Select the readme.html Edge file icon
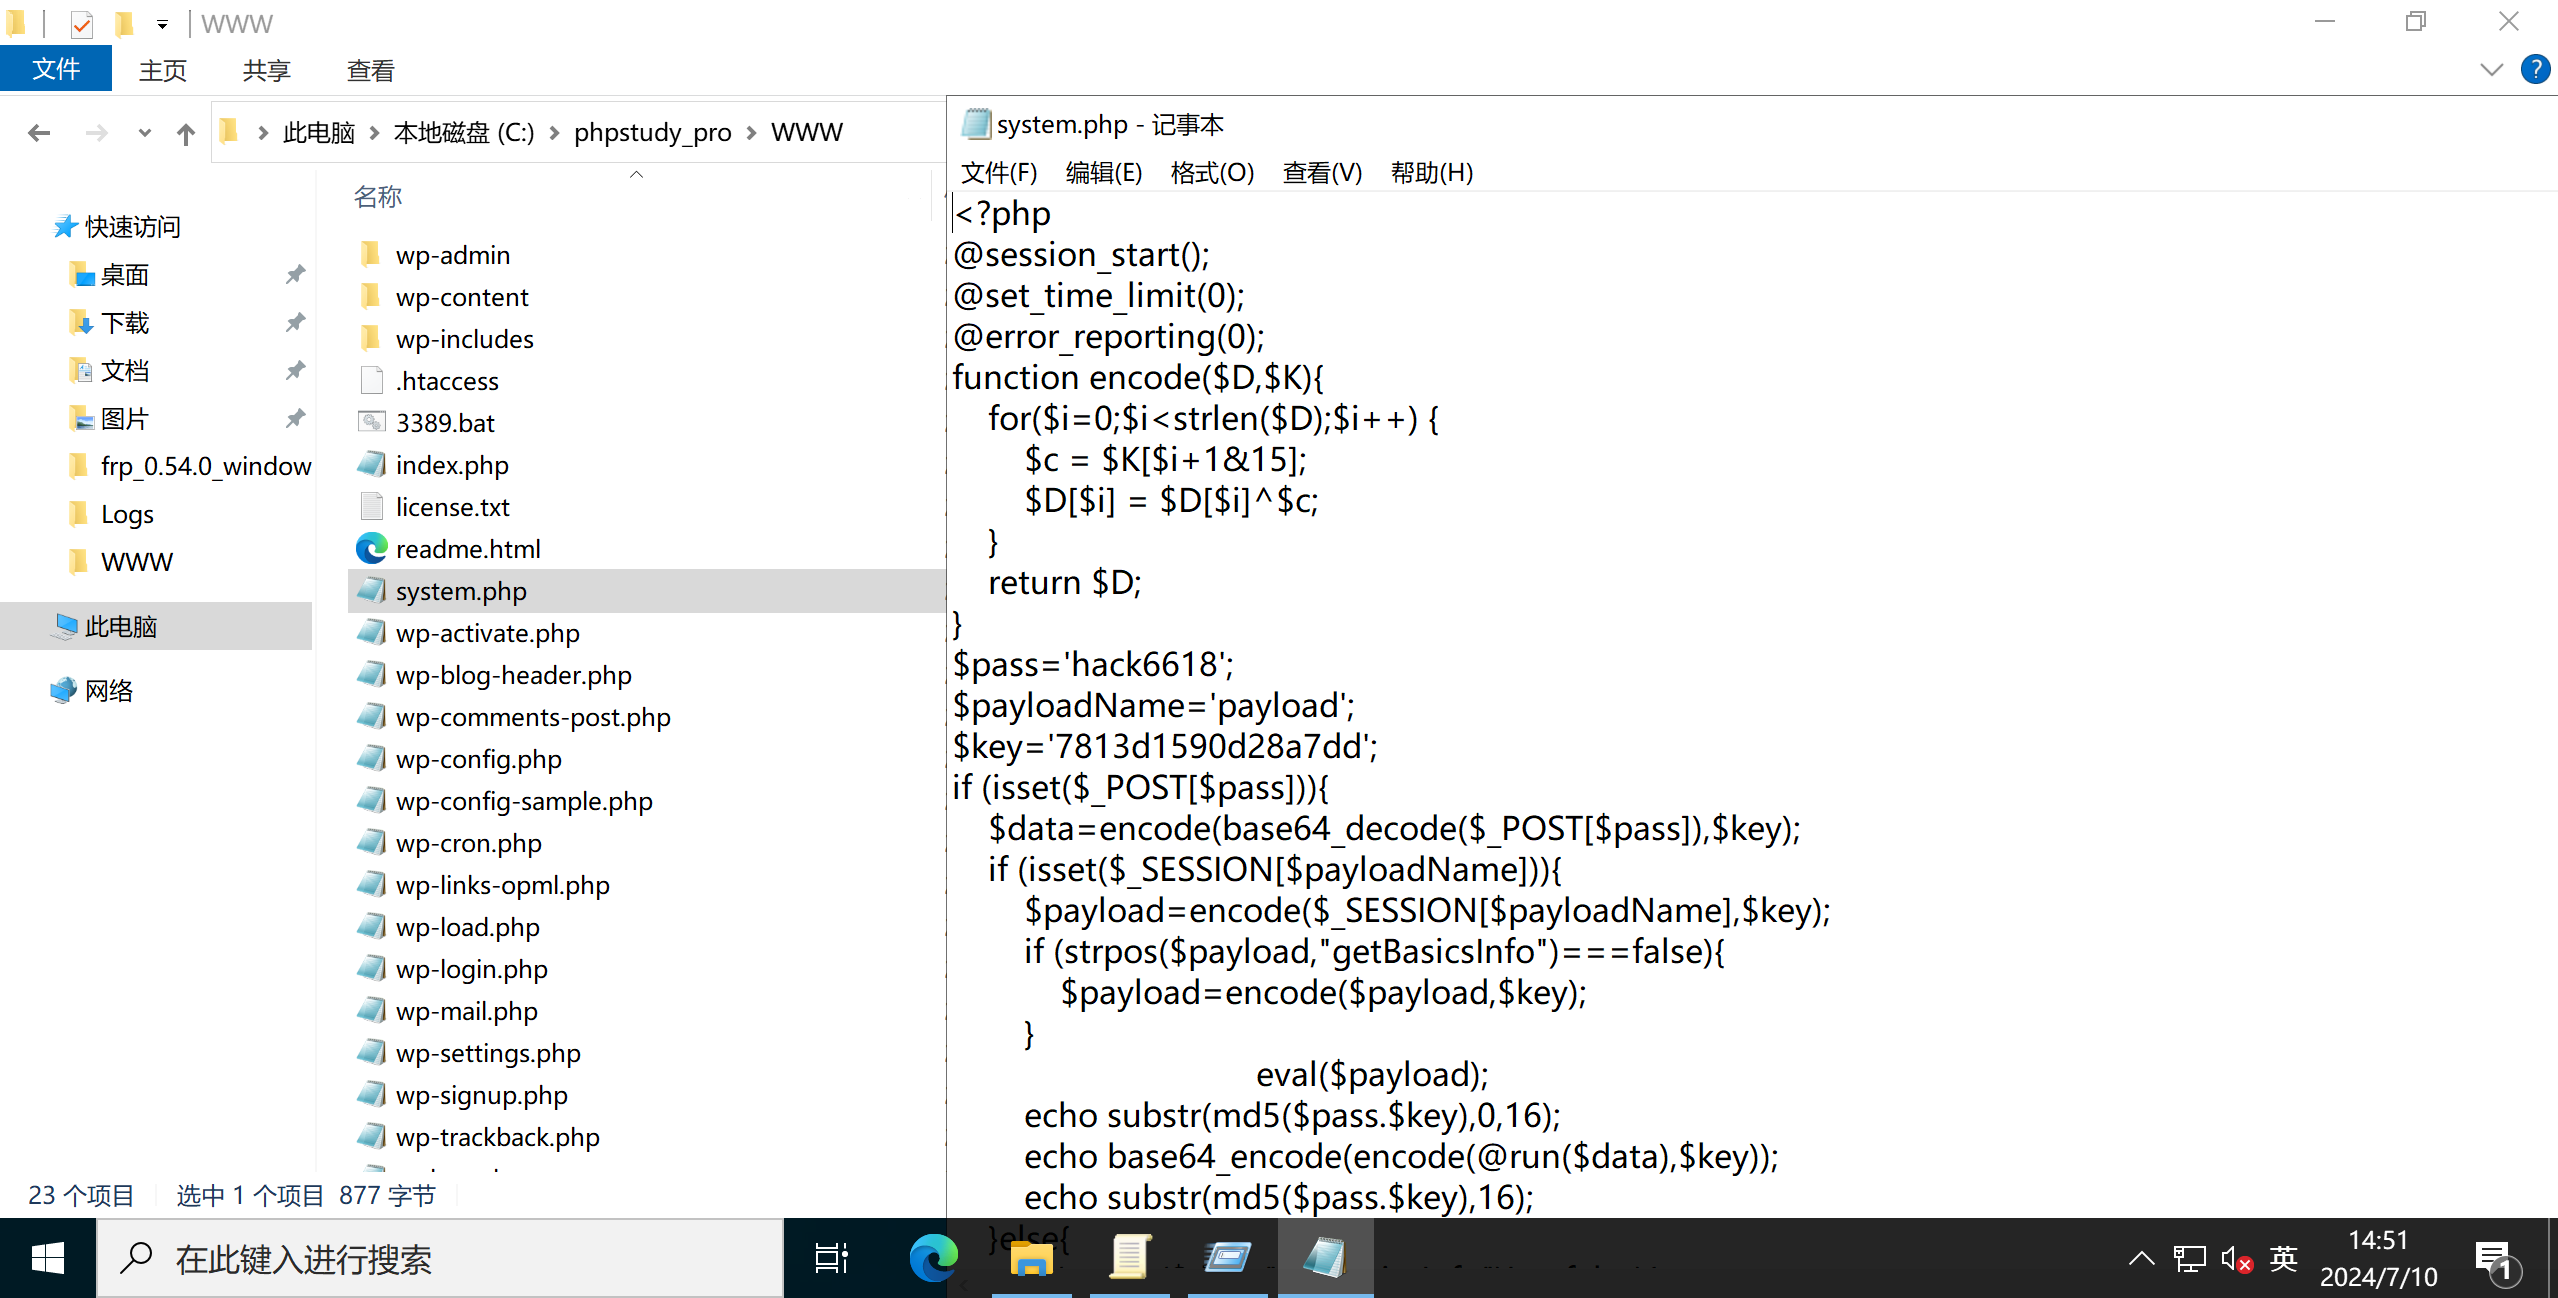Screen dimensions: 2558x1298 pos(372,549)
